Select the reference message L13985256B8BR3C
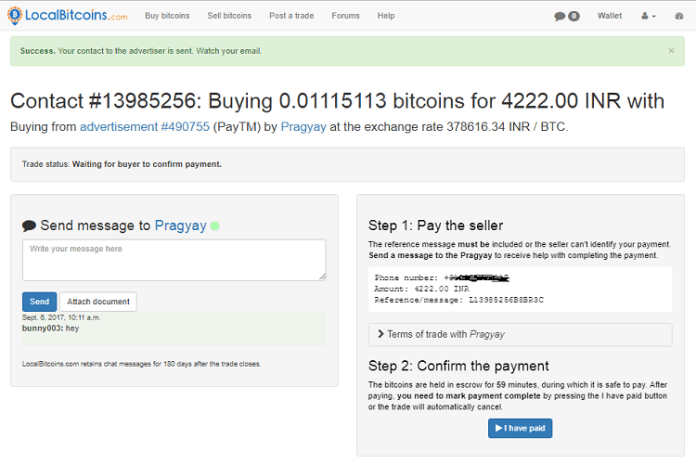696x464 pixels. pyautogui.click(x=506, y=300)
